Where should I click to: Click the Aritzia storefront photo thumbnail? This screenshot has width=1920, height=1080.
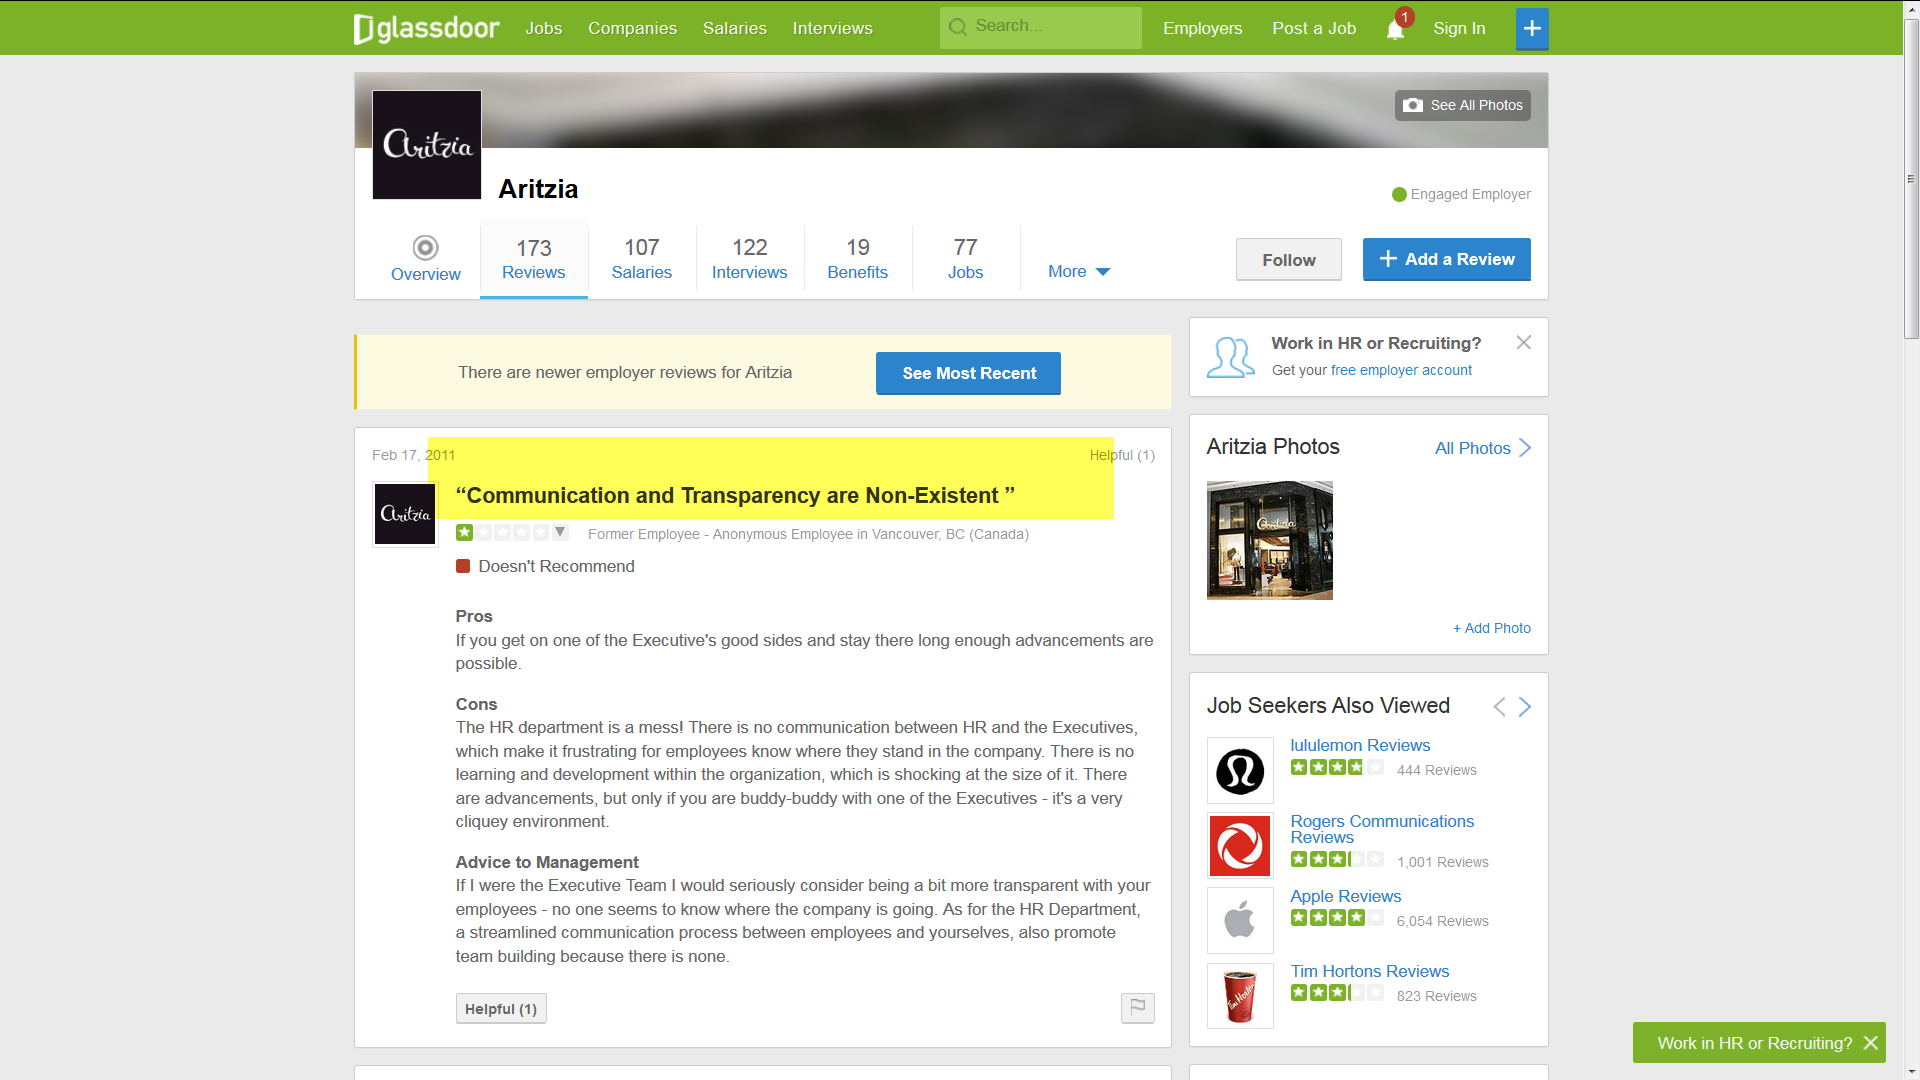pyautogui.click(x=1269, y=540)
